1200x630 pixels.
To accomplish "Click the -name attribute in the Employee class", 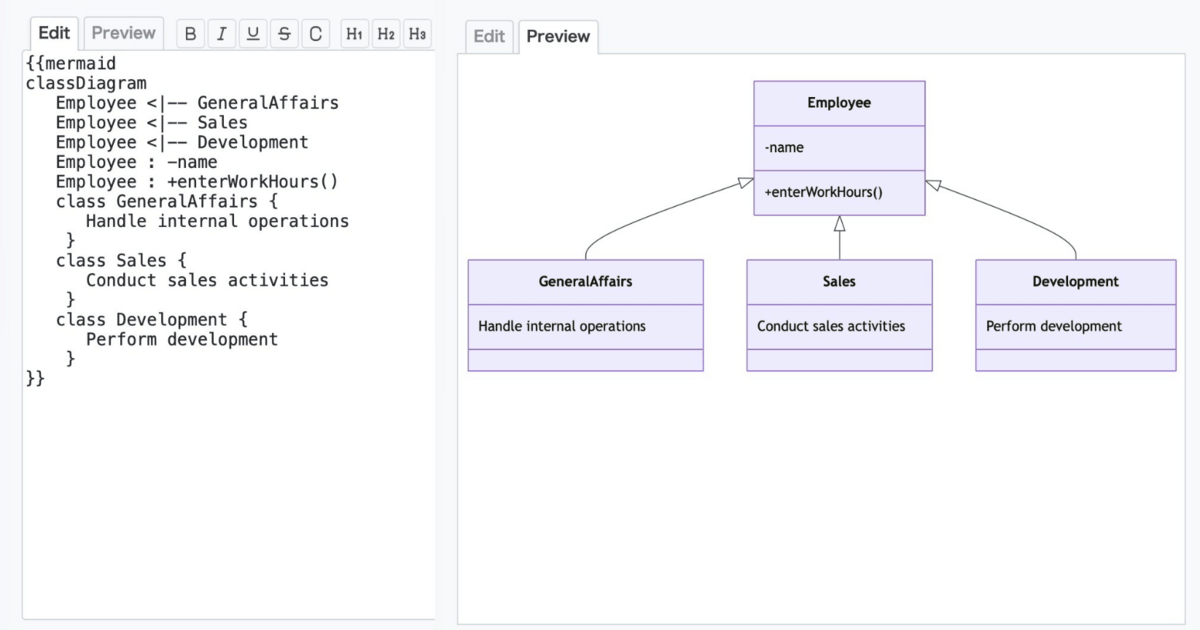I will 782,147.
